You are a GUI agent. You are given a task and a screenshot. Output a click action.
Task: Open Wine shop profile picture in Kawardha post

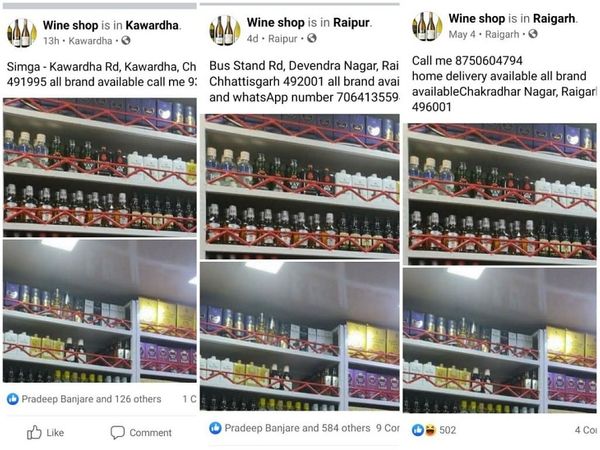point(22,33)
